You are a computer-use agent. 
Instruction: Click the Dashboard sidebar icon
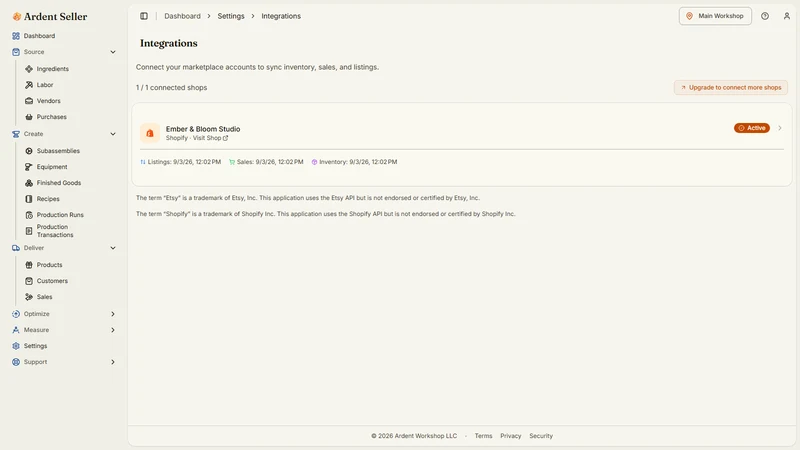coord(16,36)
